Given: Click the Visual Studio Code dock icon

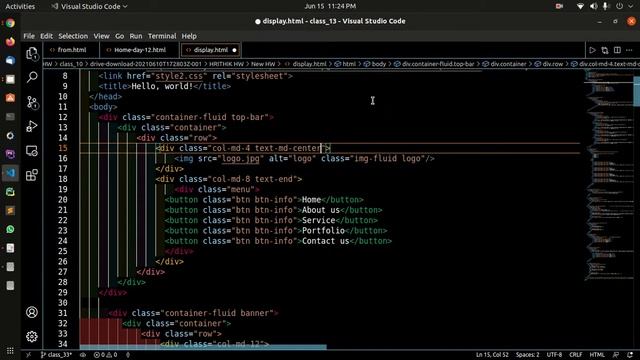Looking at the screenshot, I should coord(10,173).
